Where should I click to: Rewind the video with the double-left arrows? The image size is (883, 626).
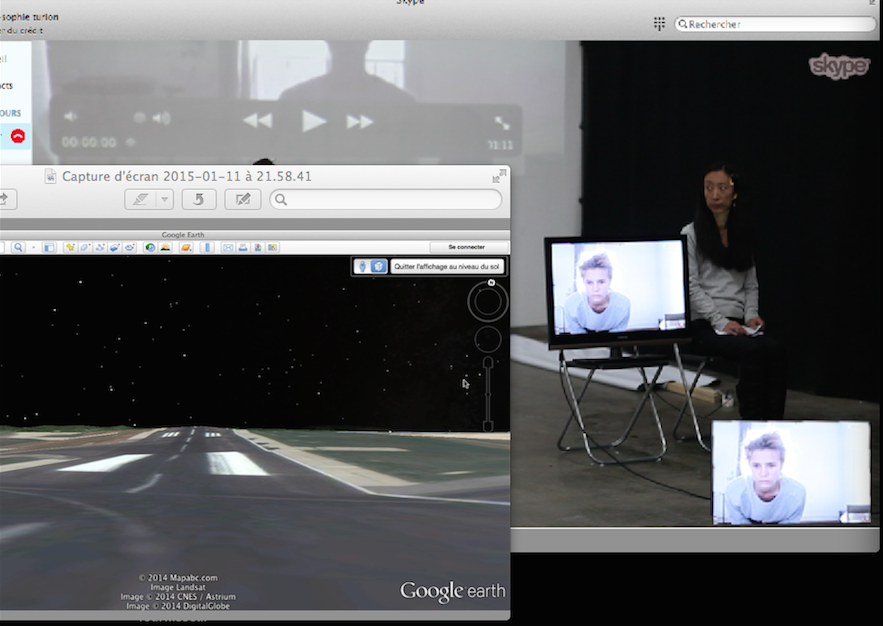257,120
